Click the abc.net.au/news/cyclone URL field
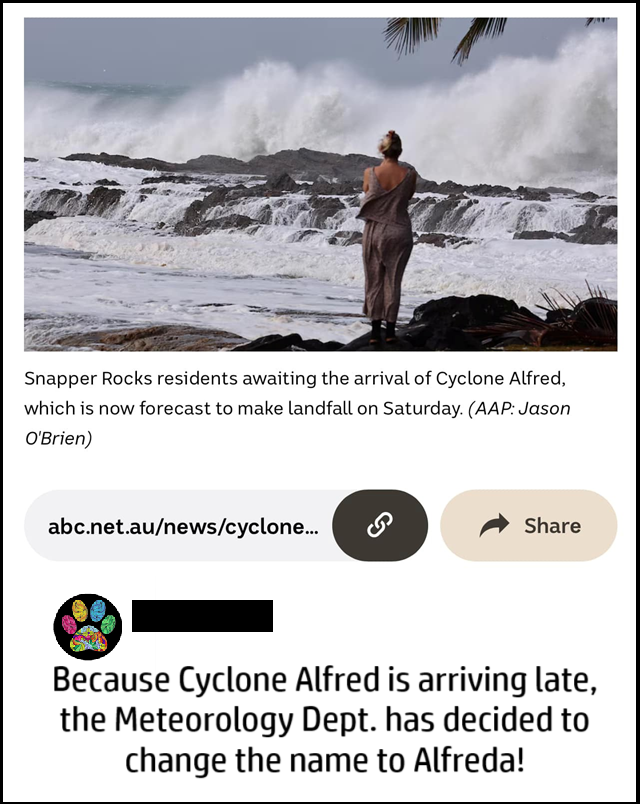 coord(178,525)
